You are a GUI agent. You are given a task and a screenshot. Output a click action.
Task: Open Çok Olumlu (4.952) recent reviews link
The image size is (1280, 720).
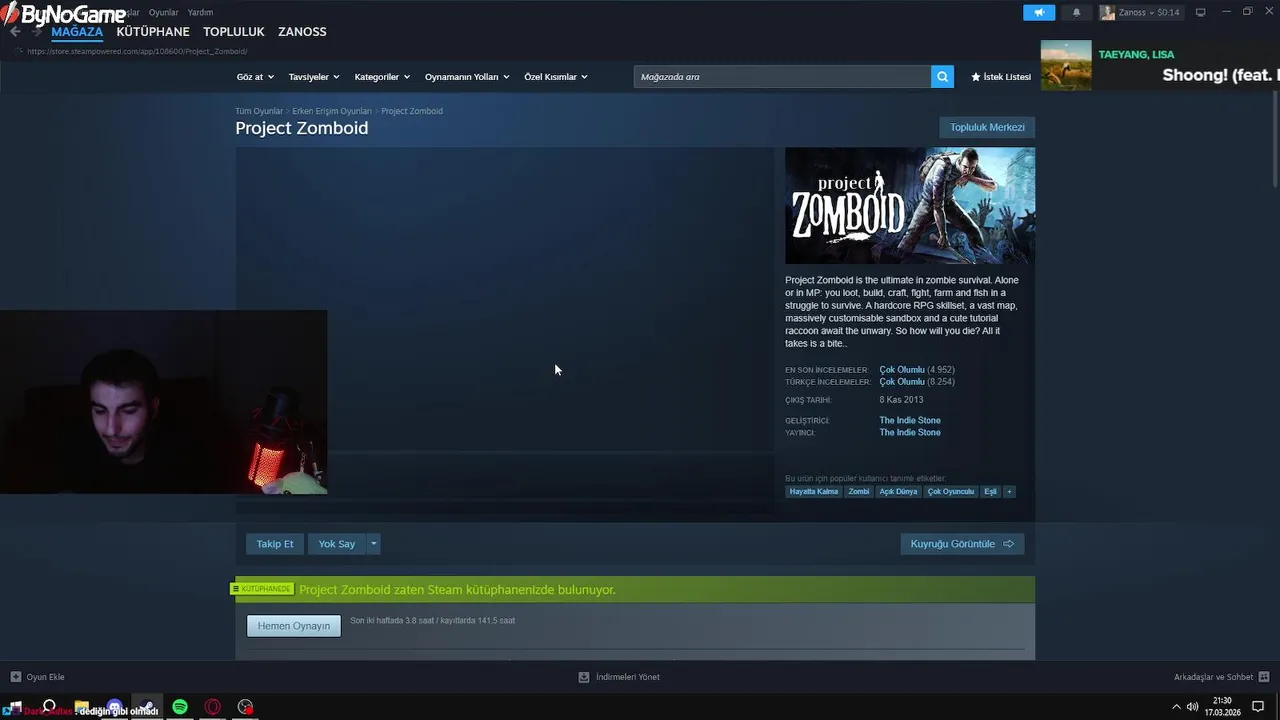pos(917,370)
